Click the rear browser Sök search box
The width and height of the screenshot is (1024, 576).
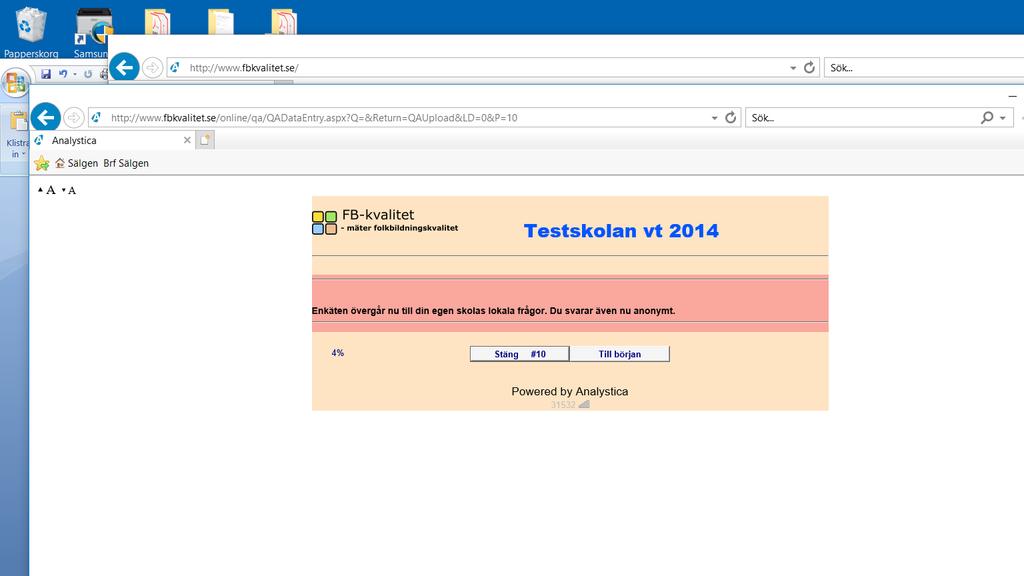(x=924, y=67)
